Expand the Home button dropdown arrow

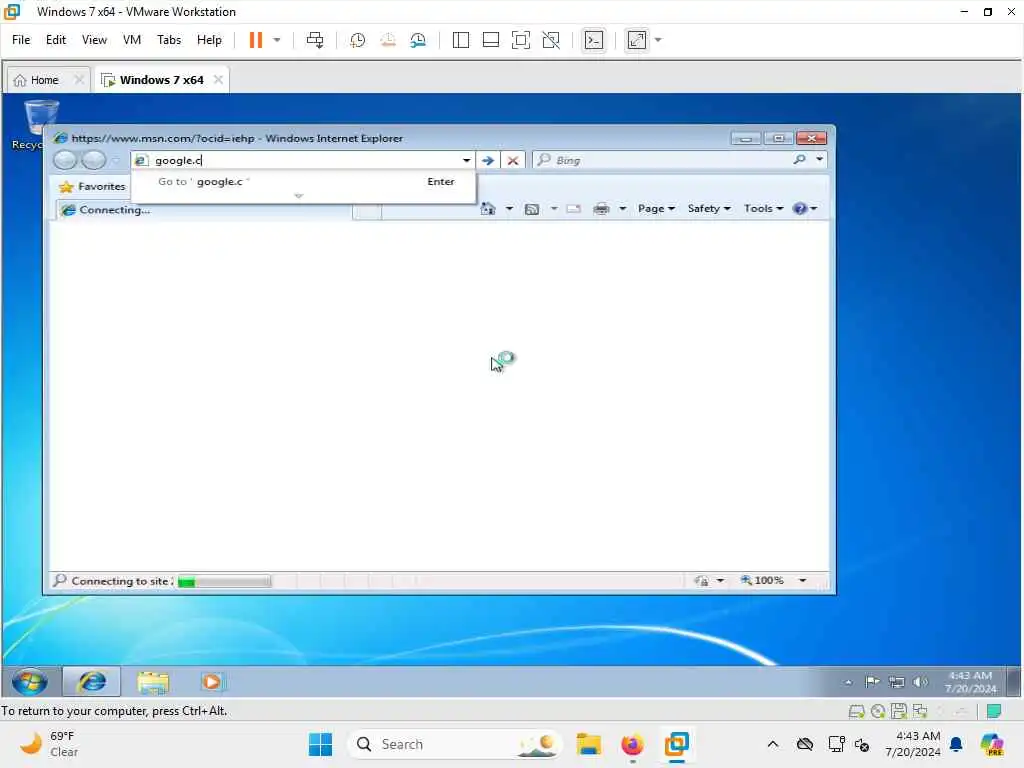(x=509, y=209)
